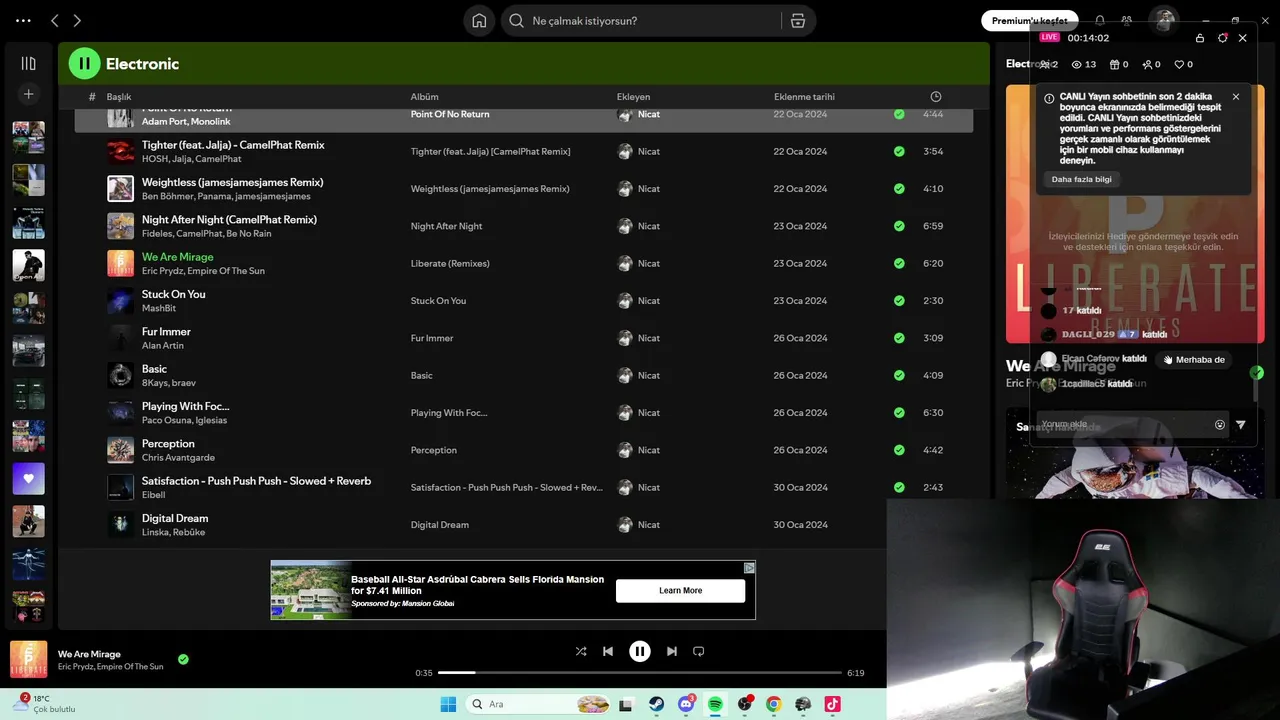Toggle repeat in the player bar

click(x=699, y=651)
